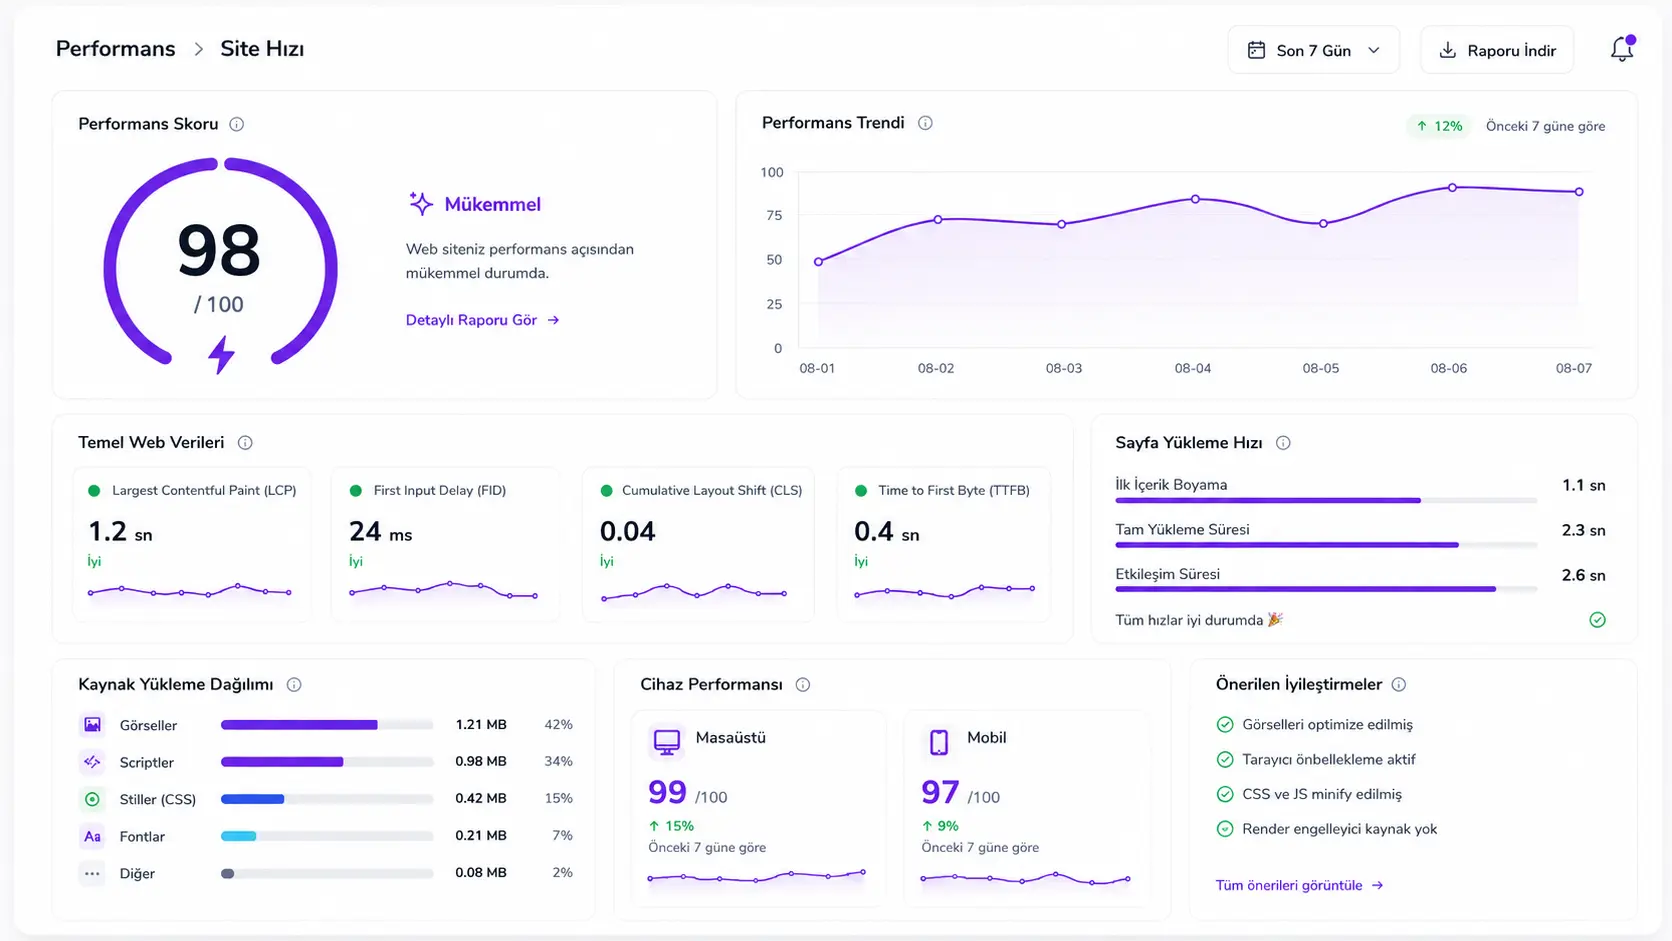This screenshot has height=941, width=1672.
Task: Click the Görseller image icon
Action: [92, 724]
